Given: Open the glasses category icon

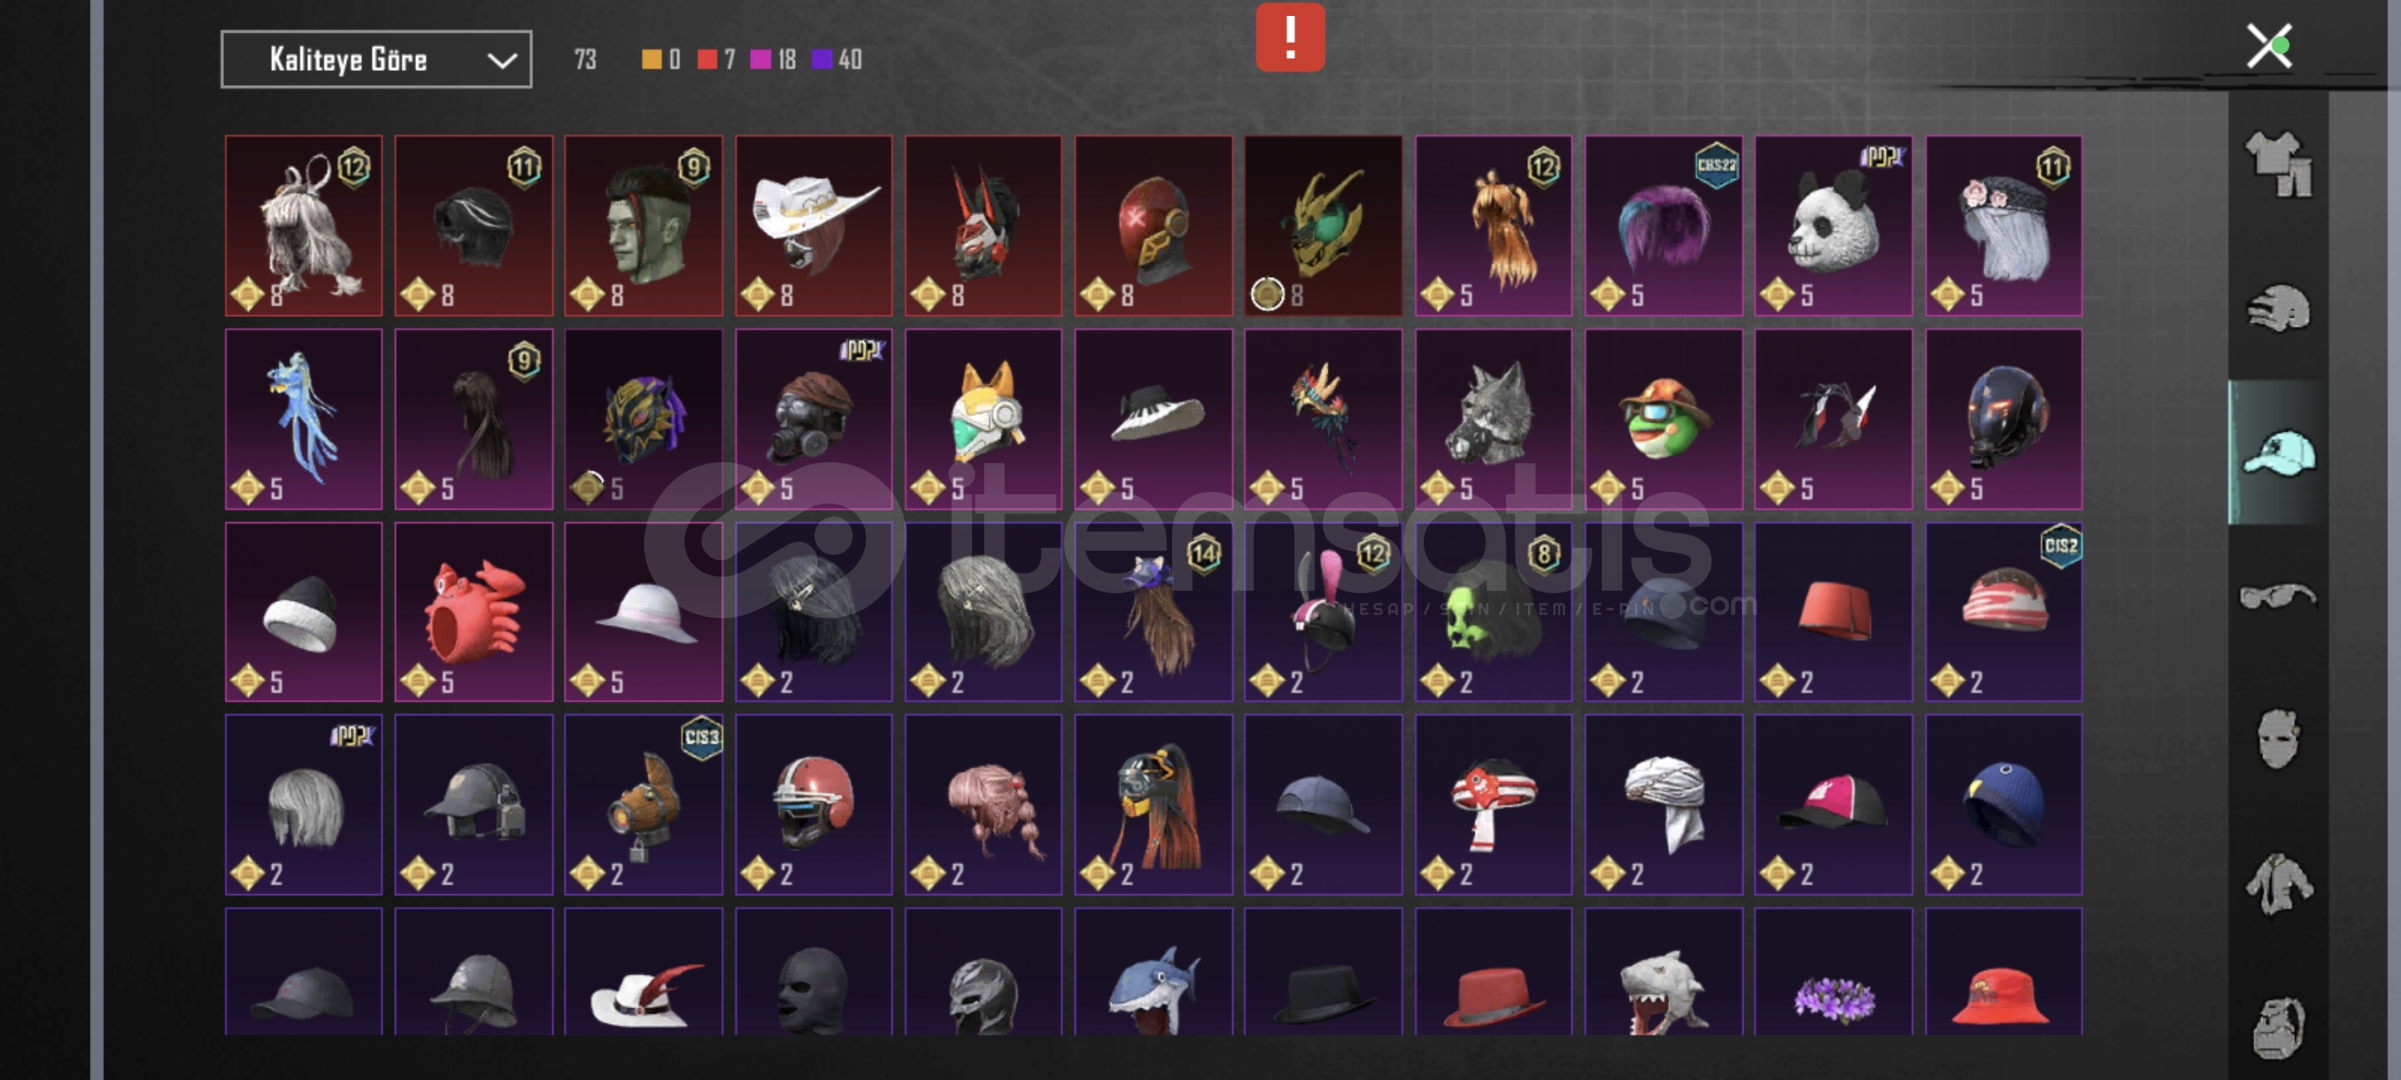Looking at the screenshot, I should (2278, 597).
